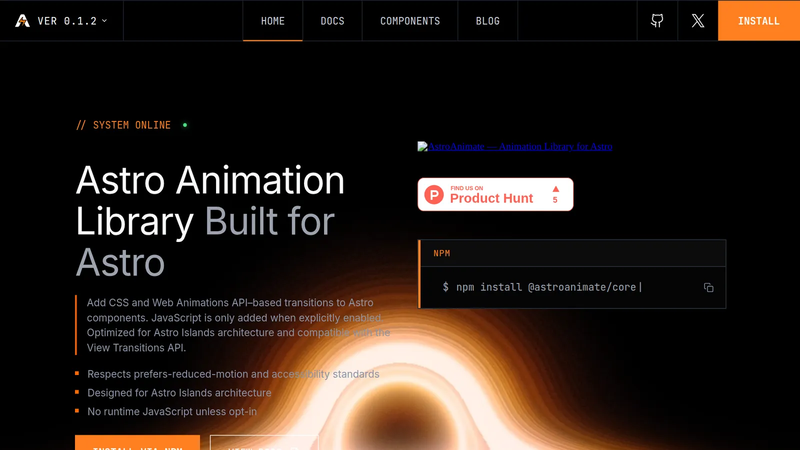Click the Product Hunt upvote count arrow

click(x=556, y=189)
